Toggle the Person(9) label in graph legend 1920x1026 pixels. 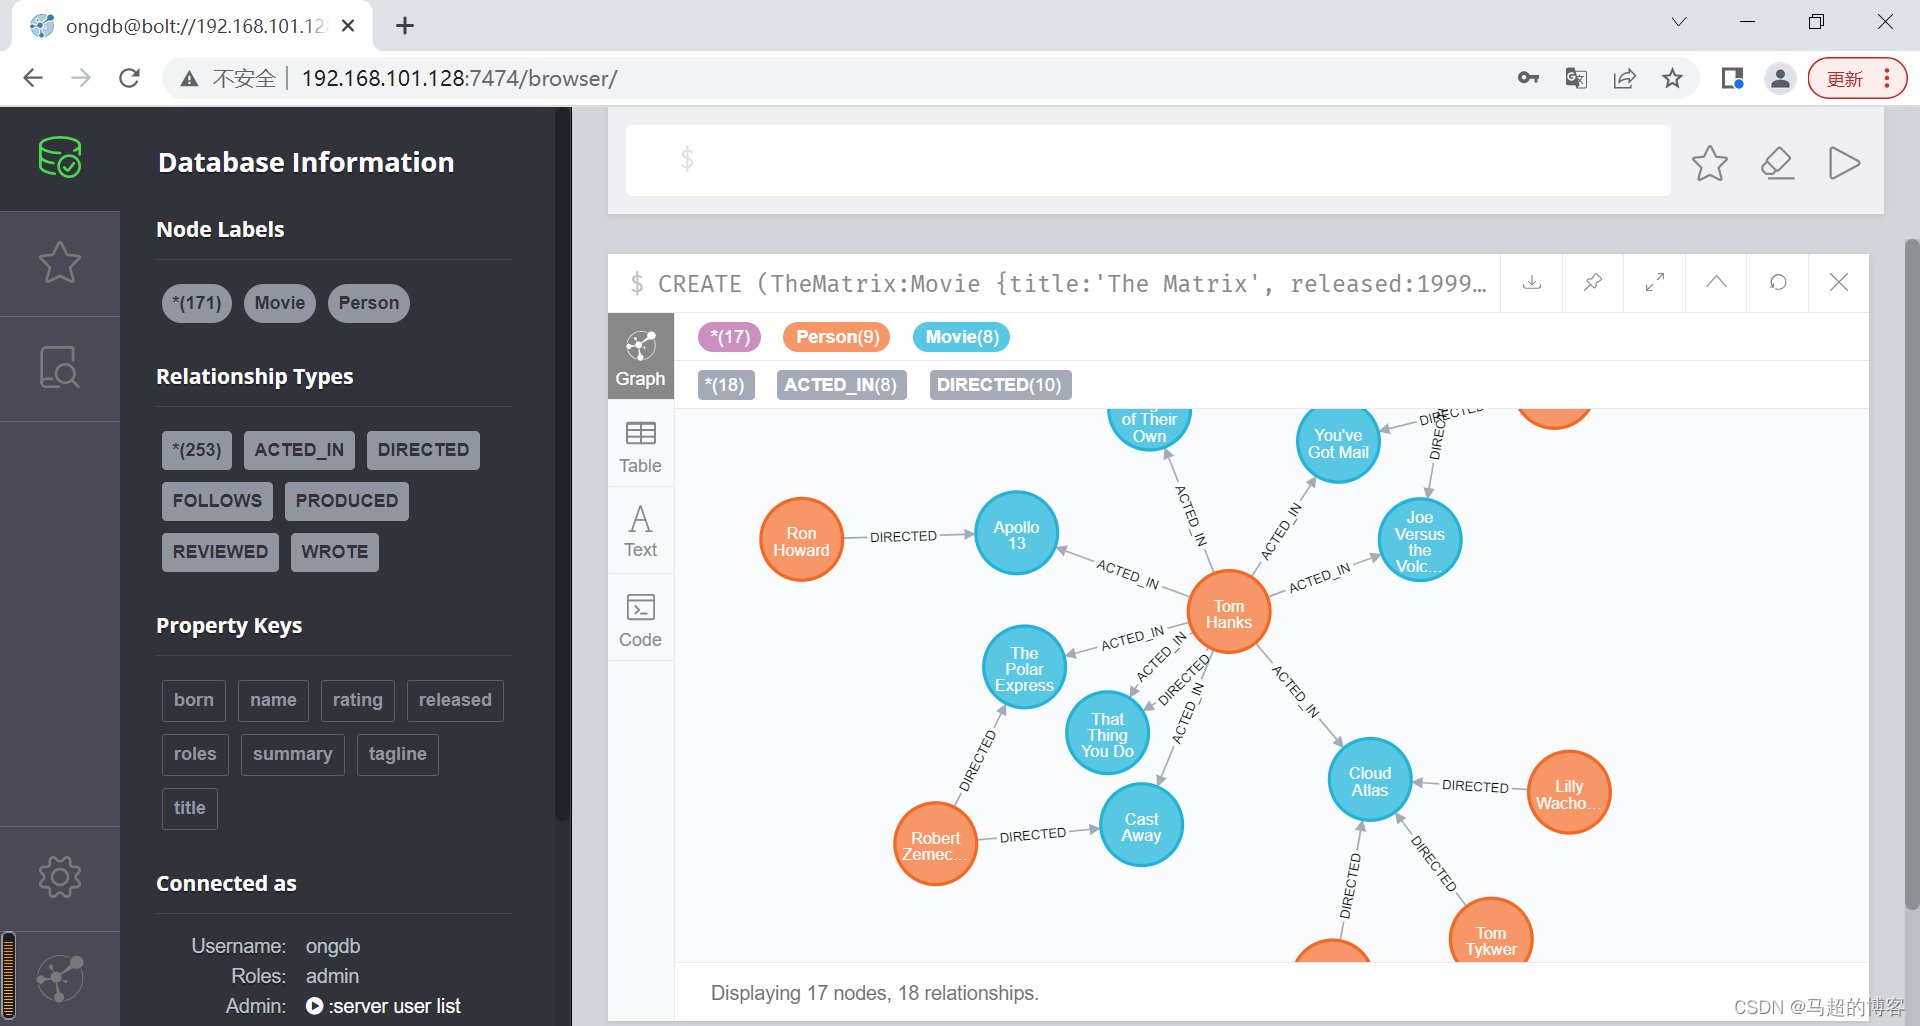pyautogui.click(x=836, y=337)
